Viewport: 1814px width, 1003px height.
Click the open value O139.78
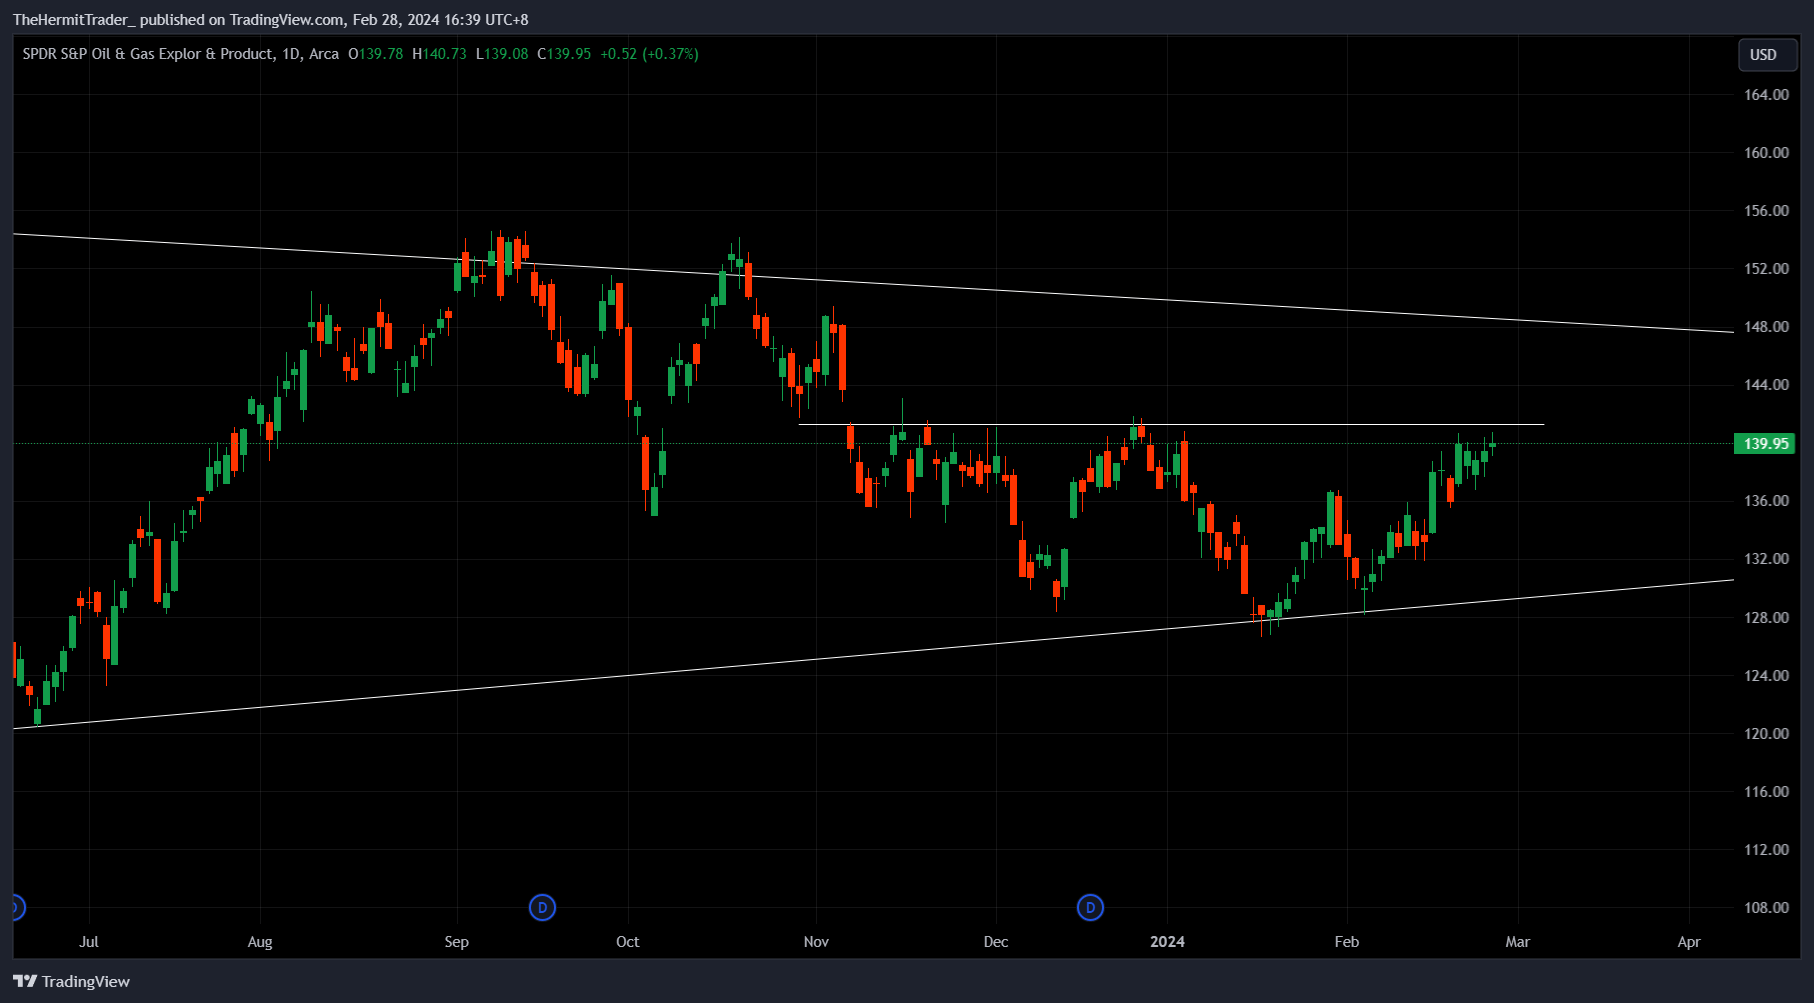point(375,54)
